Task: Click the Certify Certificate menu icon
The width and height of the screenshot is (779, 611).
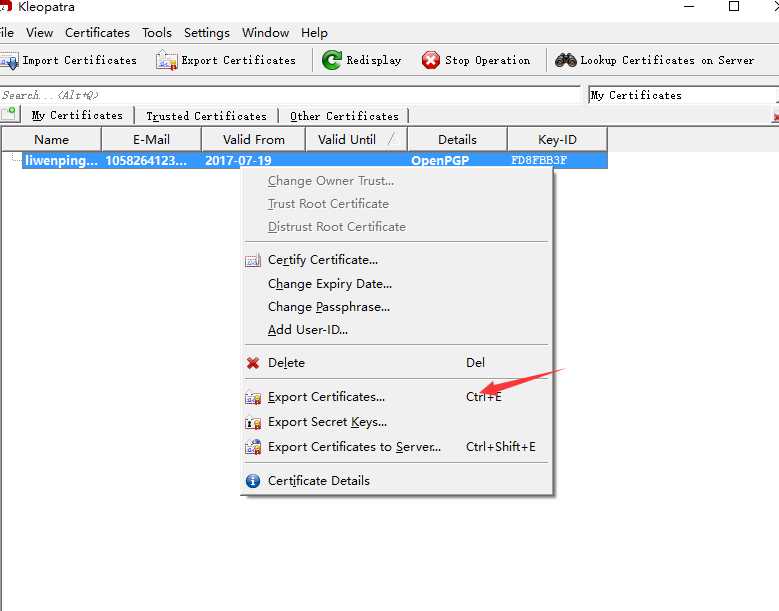Action: click(253, 260)
